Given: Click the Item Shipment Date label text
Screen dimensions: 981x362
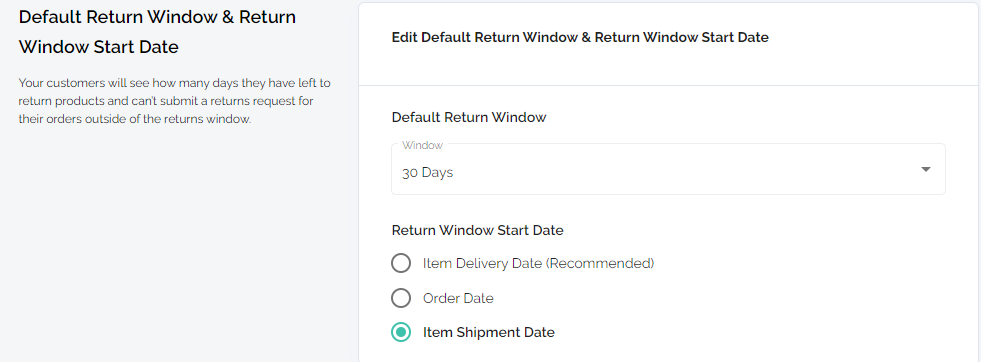Looking at the screenshot, I should coord(489,332).
